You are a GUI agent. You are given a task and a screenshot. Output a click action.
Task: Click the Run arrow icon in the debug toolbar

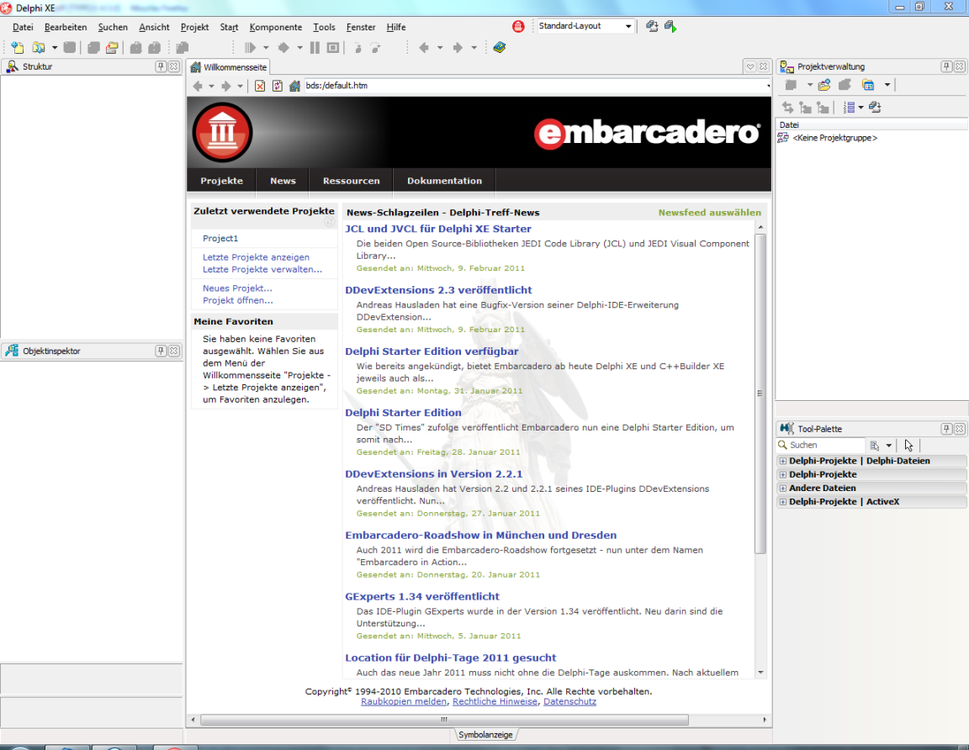pos(250,48)
